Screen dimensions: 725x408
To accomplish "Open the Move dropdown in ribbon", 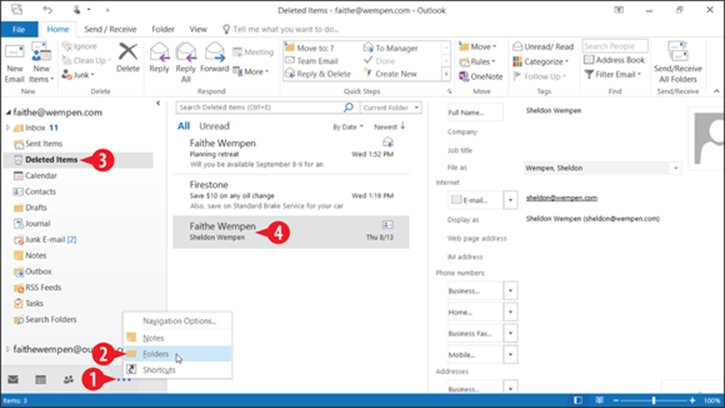I will point(478,47).
